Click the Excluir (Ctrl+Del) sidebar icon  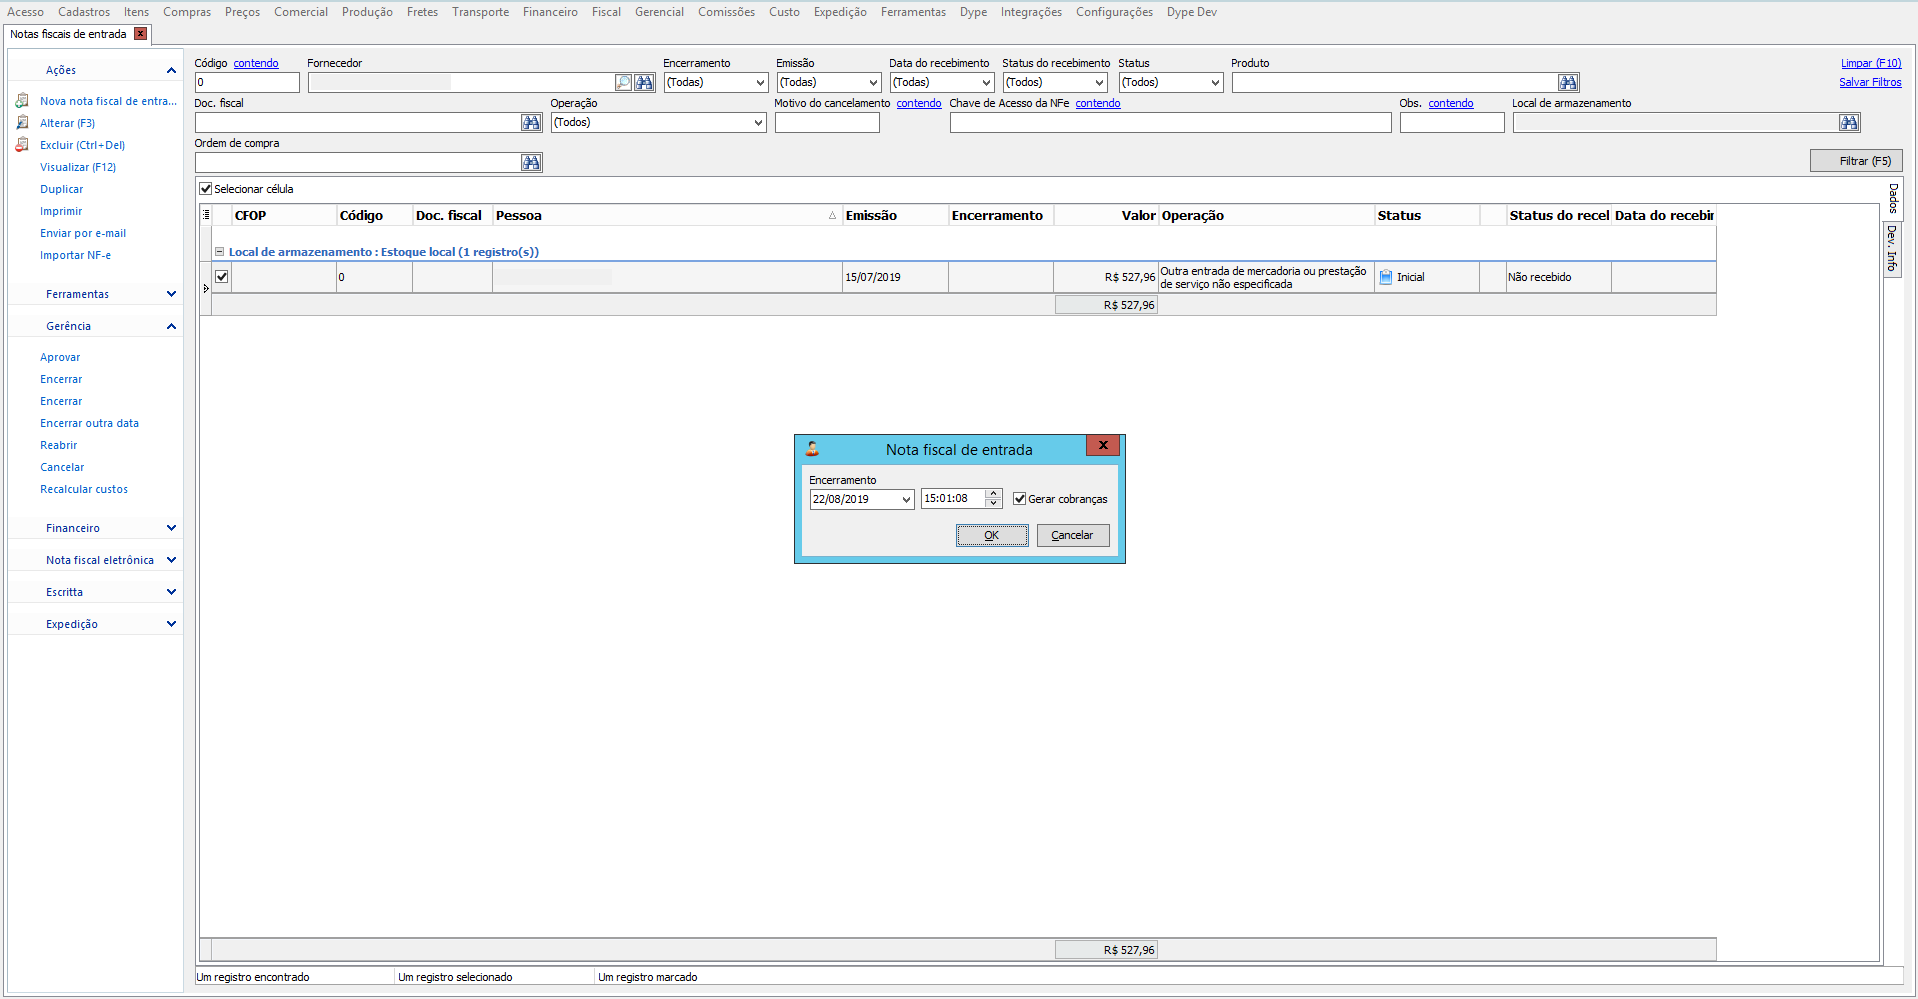(x=22, y=145)
